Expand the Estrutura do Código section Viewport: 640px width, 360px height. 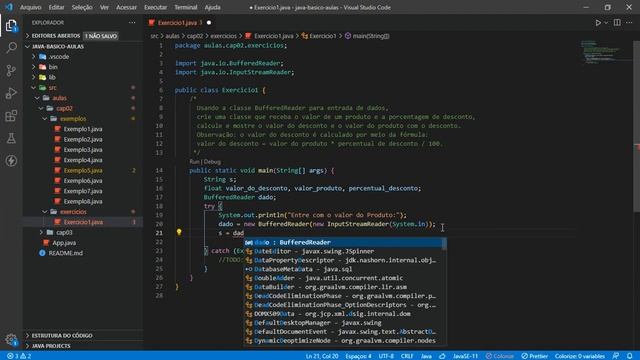(x=62, y=336)
